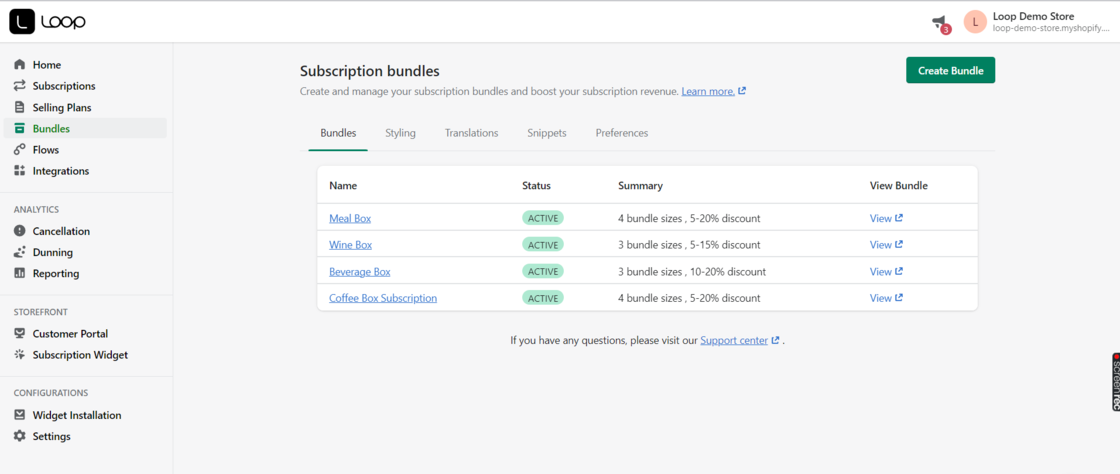1120x474 pixels.
Task: Click the Selling Plans document icon
Action: [x=20, y=107]
